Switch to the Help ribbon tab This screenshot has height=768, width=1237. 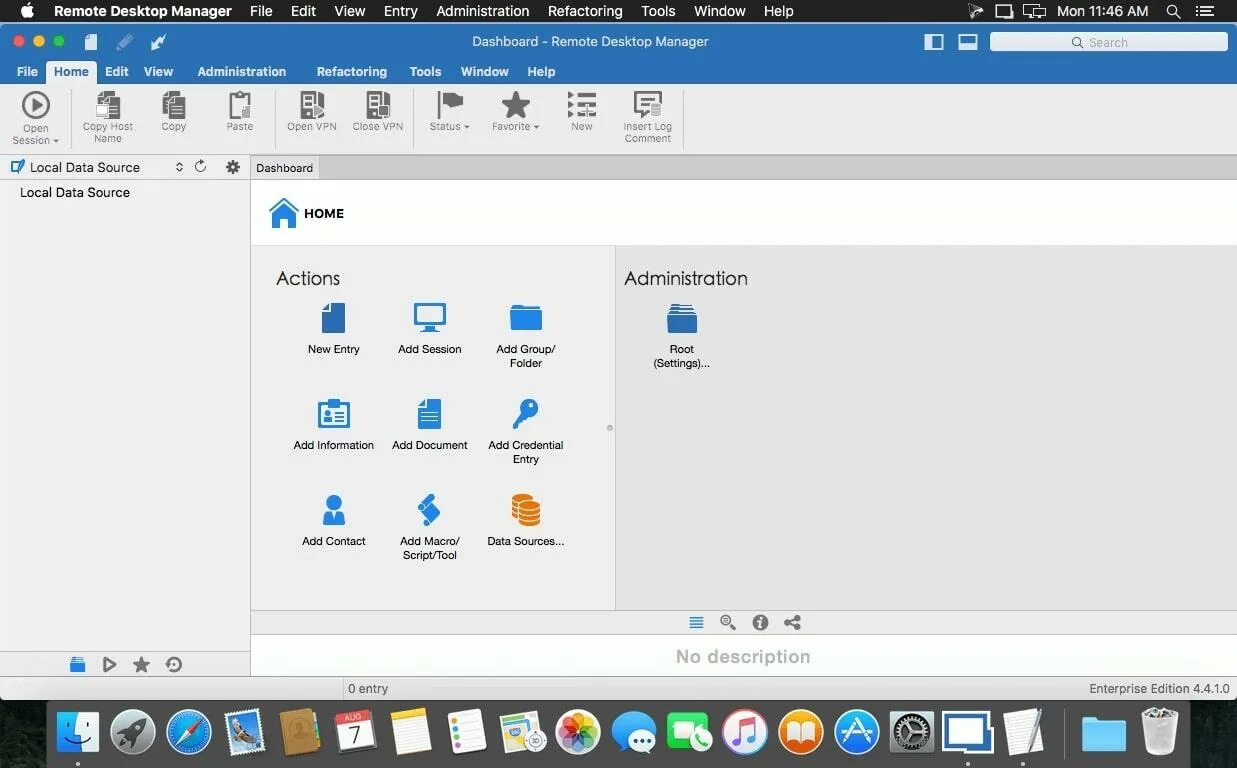coord(541,71)
